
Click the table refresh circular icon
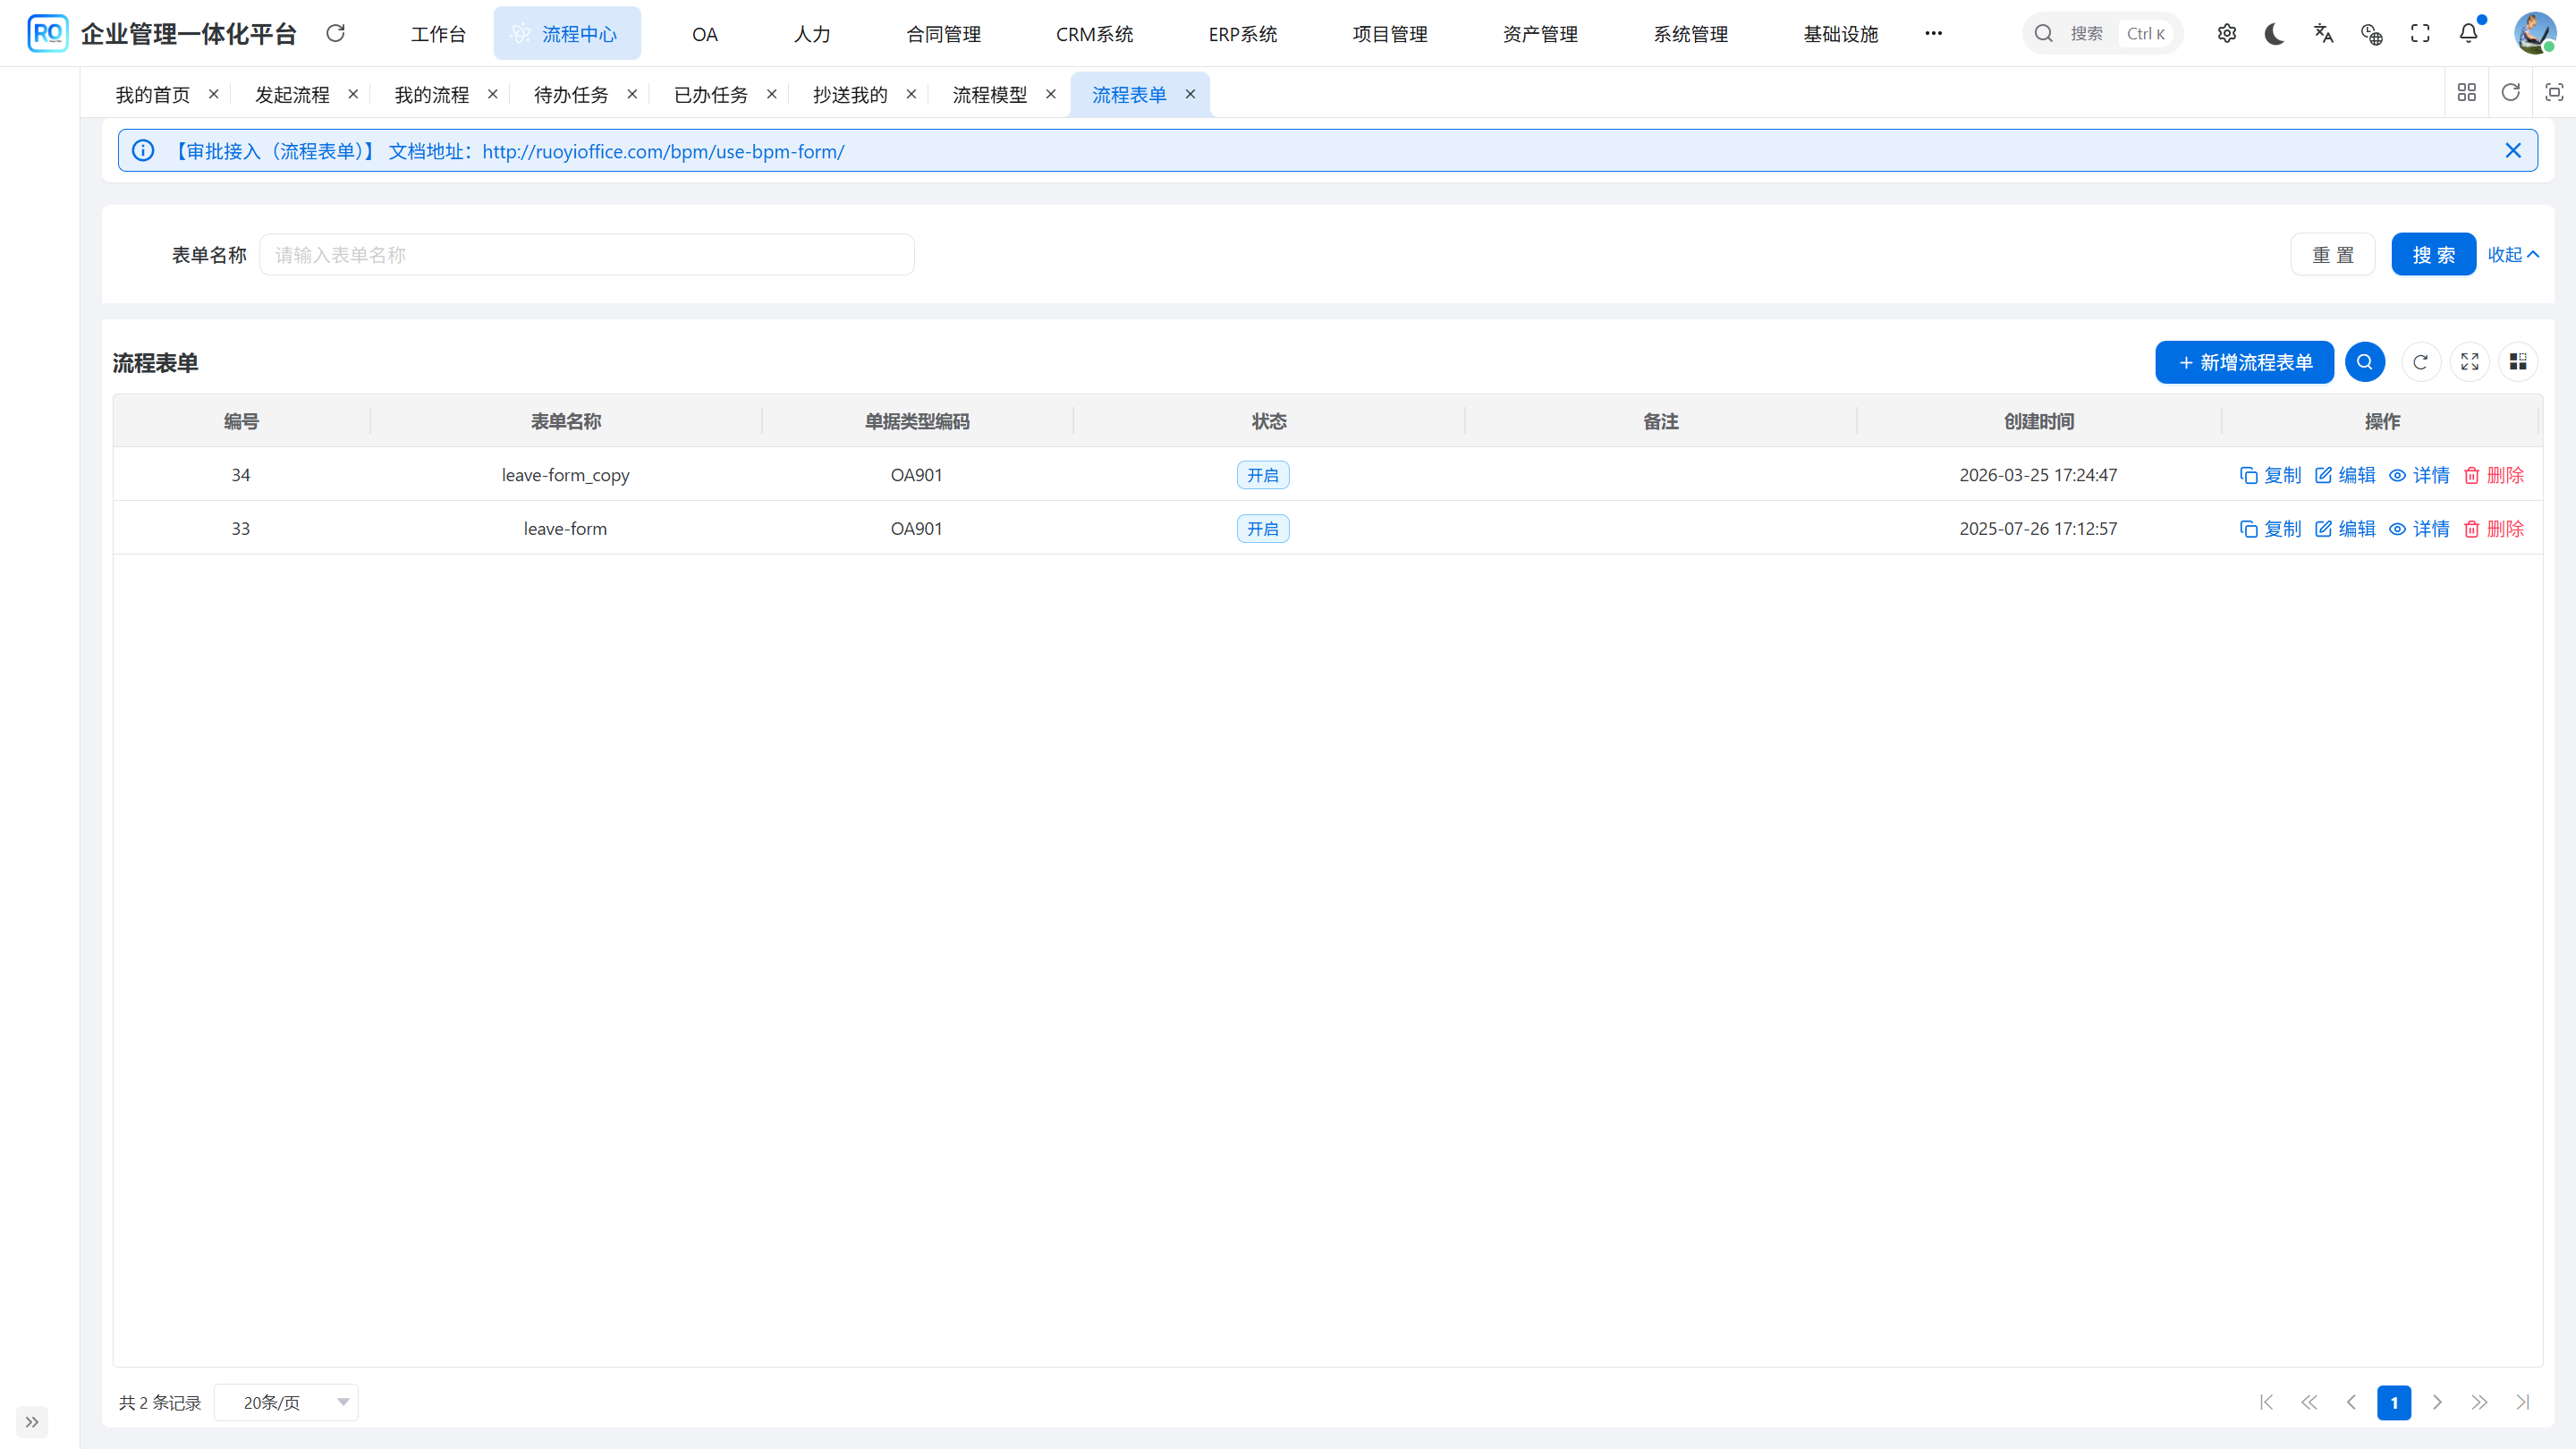click(x=2420, y=362)
